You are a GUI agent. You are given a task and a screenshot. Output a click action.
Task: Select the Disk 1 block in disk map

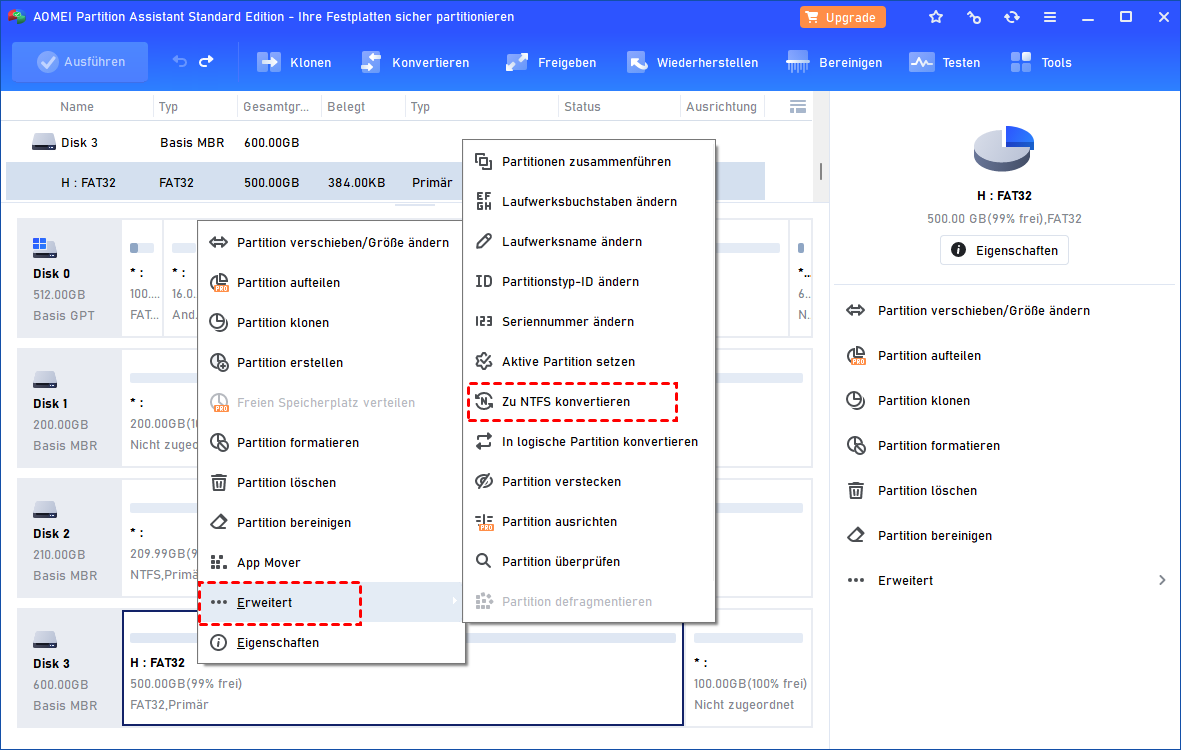coord(69,408)
